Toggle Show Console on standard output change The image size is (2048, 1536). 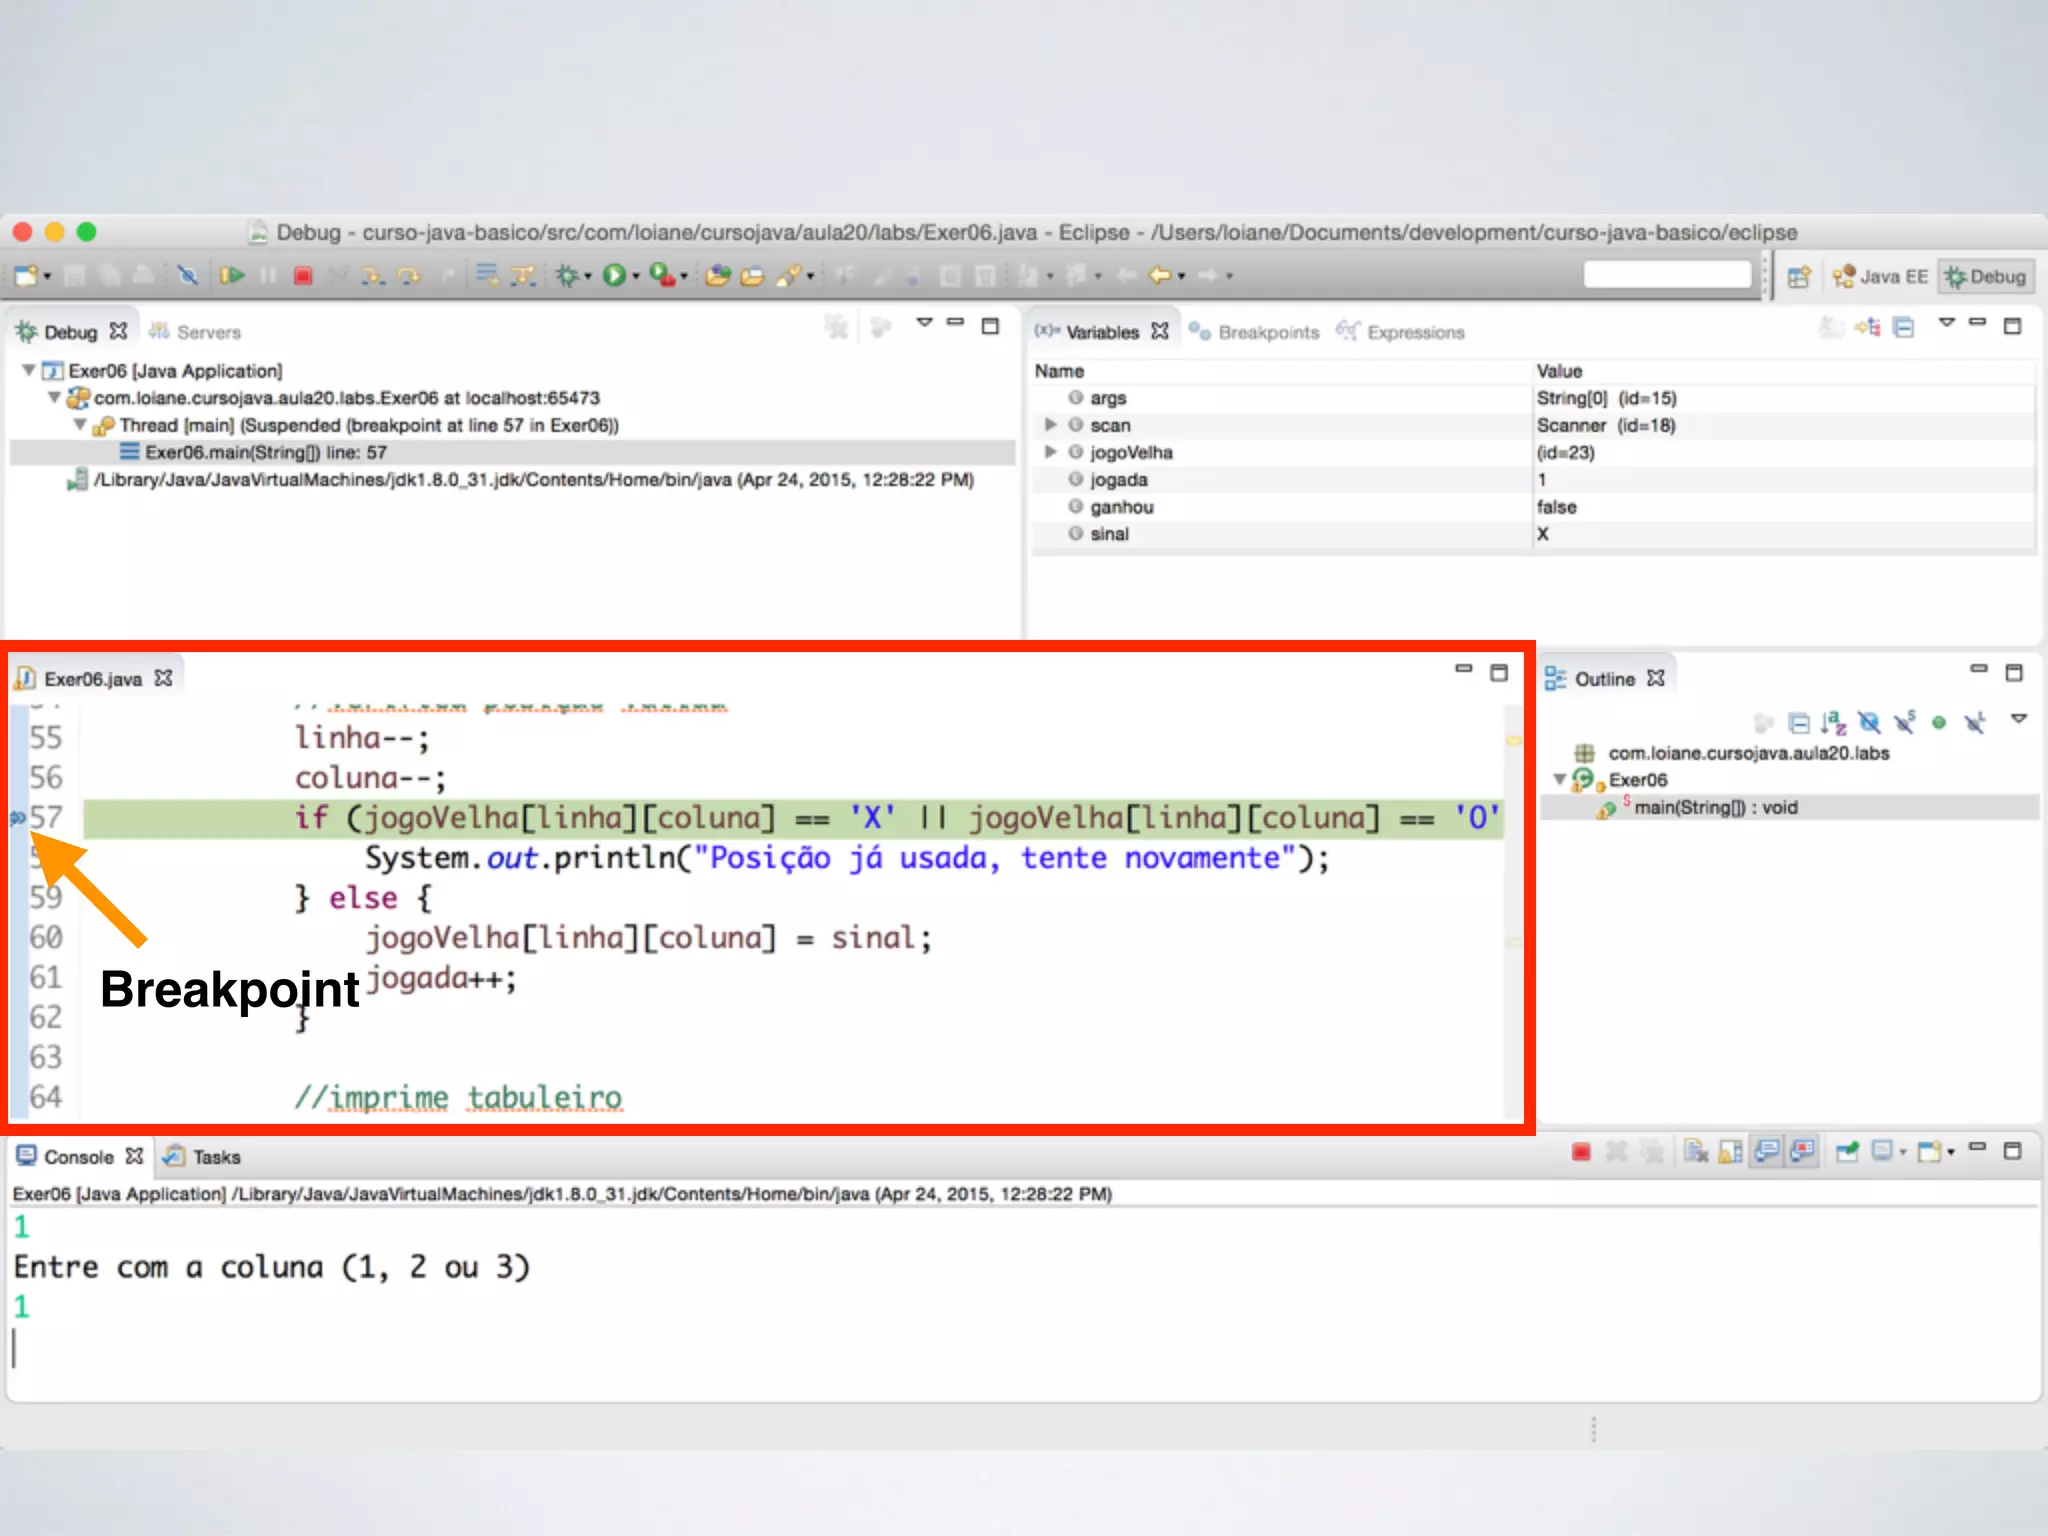[x=1767, y=1152]
